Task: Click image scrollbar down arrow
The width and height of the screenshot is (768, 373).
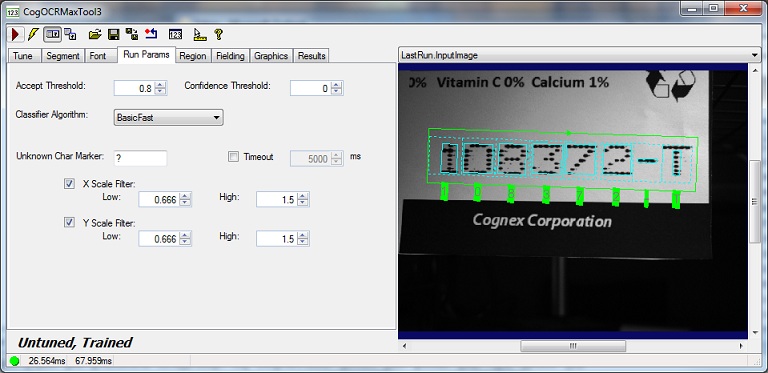Action: pyautogui.click(x=754, y=334)
